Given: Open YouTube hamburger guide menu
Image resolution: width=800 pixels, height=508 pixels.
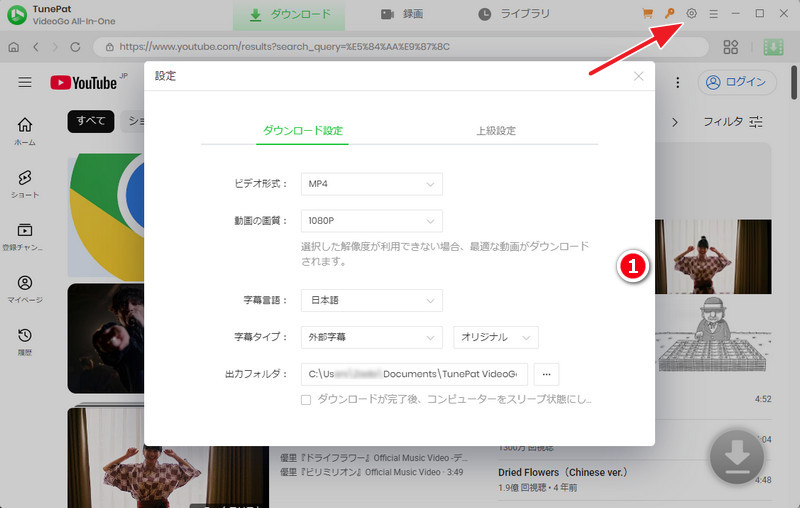Looking at the screenshot, I should [x=25, y=82].
